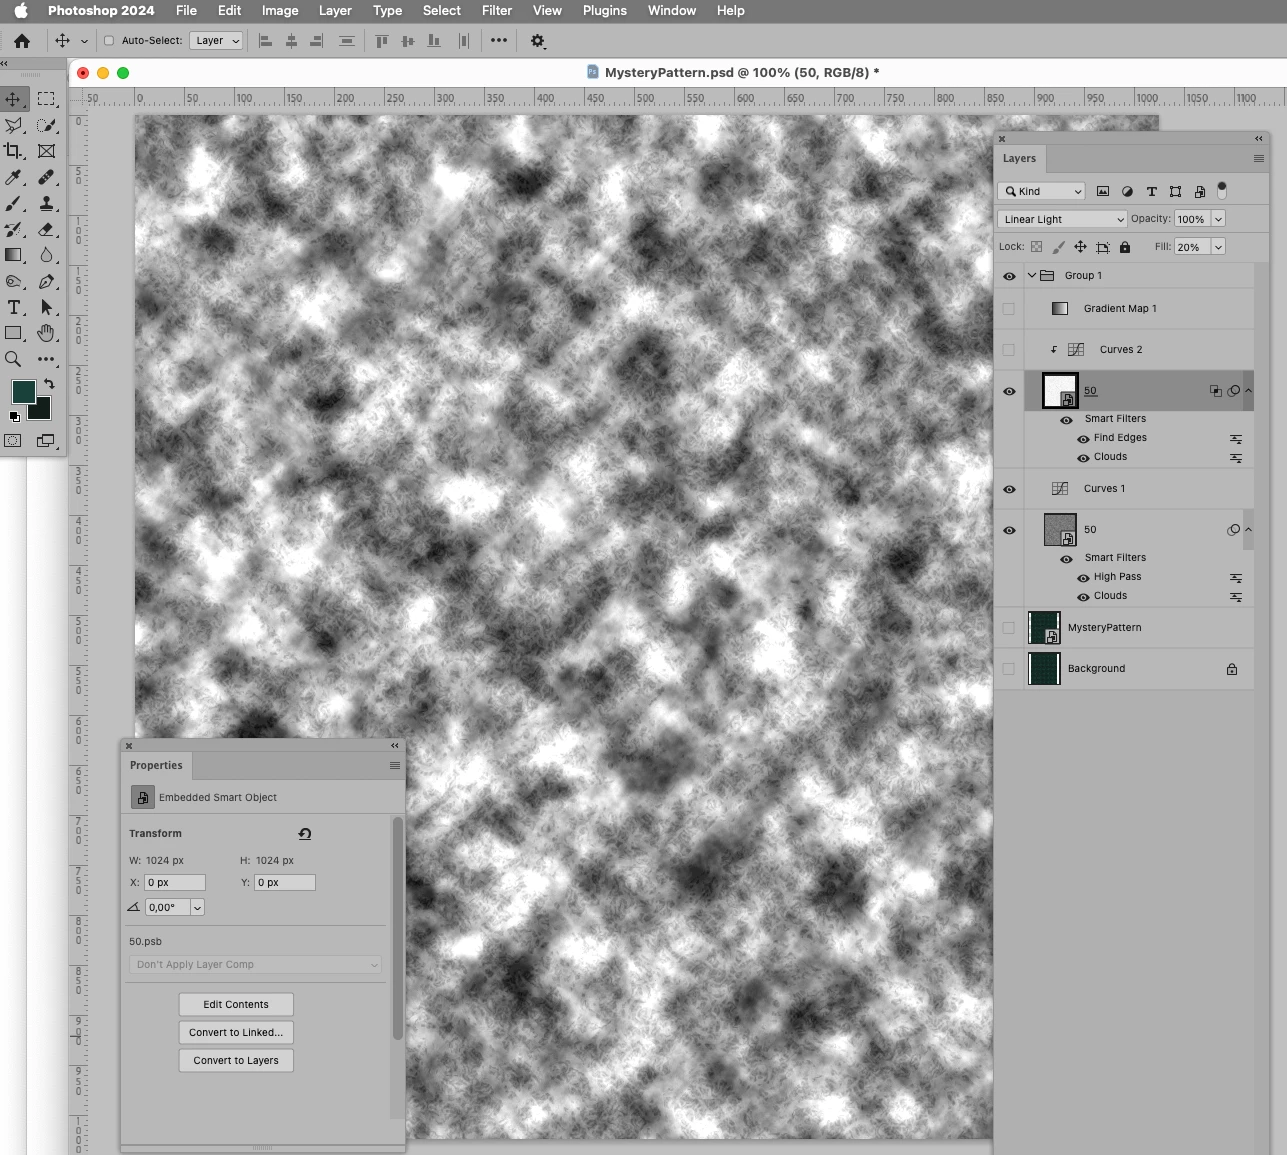Select the Lasso tool
1287x1155 pixels.
(x=14, y=125)
